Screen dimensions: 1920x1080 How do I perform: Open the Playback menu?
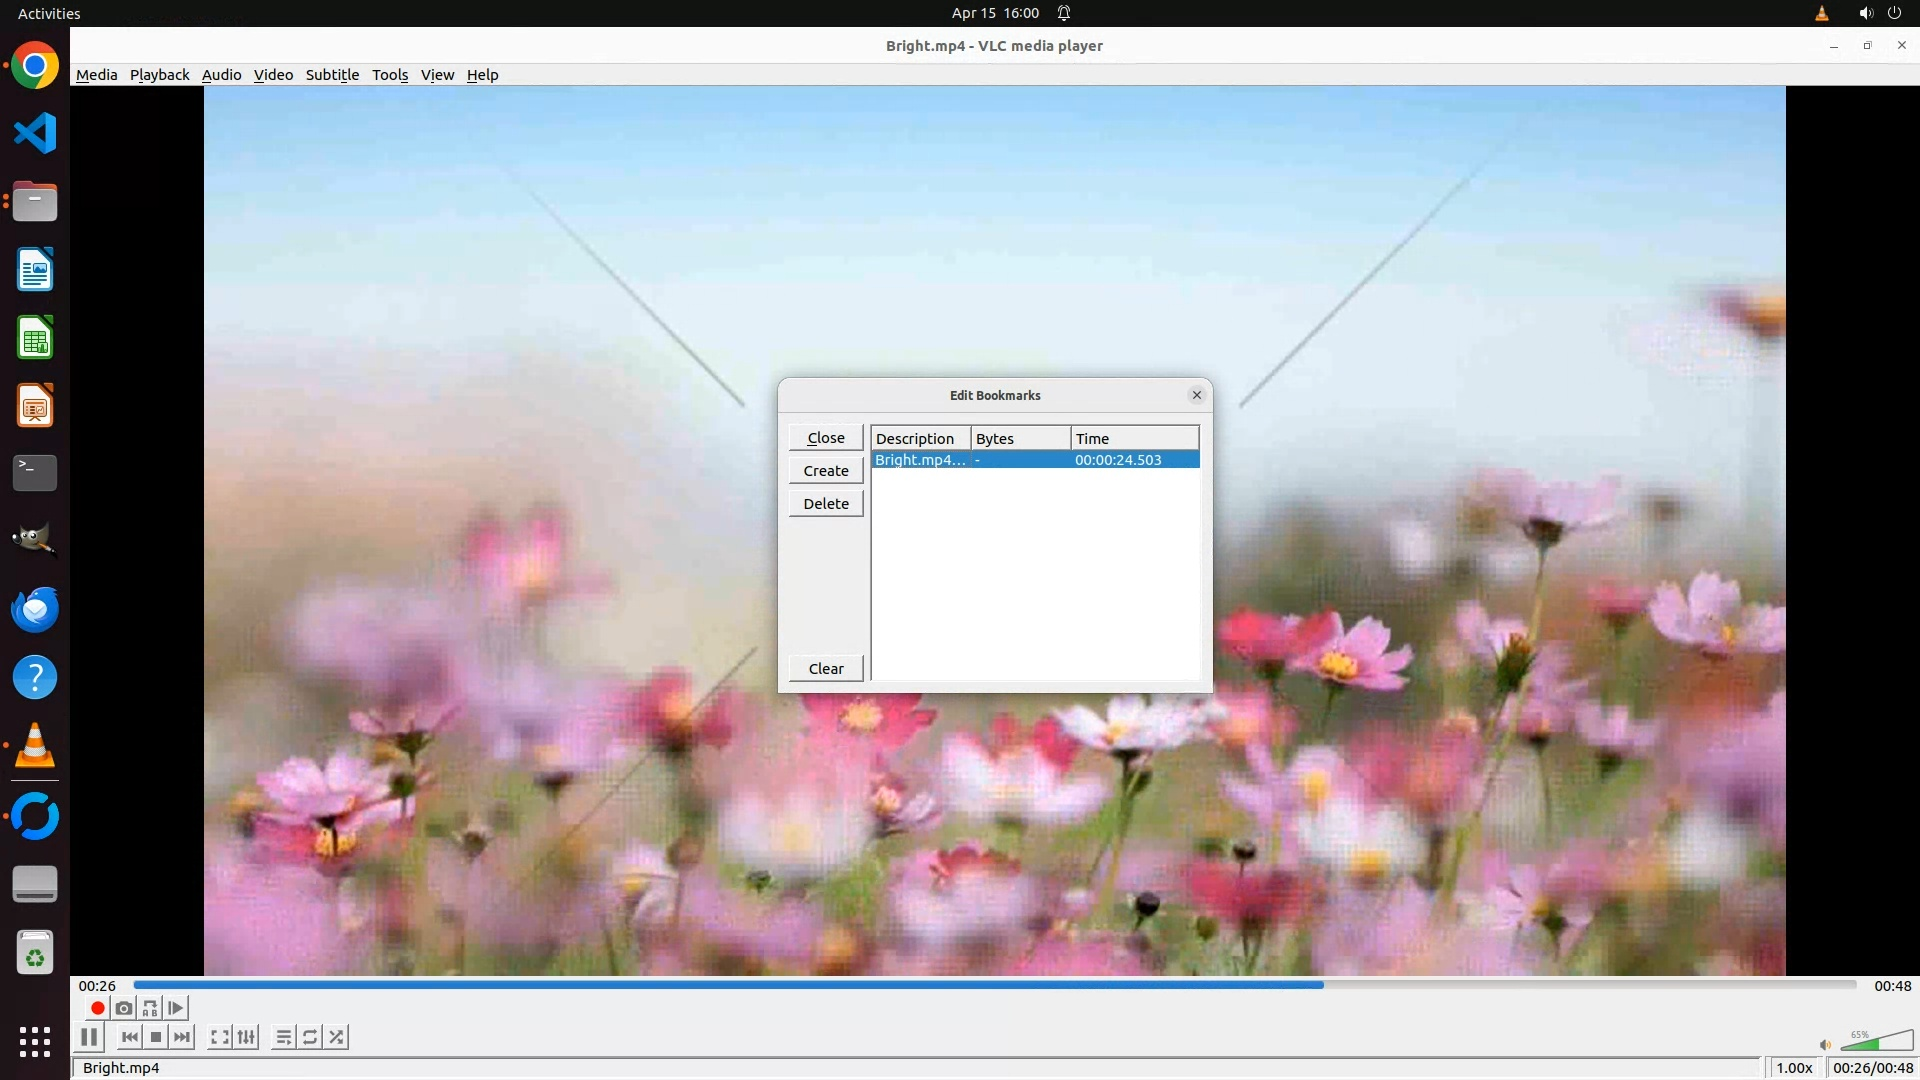(159, 75)
